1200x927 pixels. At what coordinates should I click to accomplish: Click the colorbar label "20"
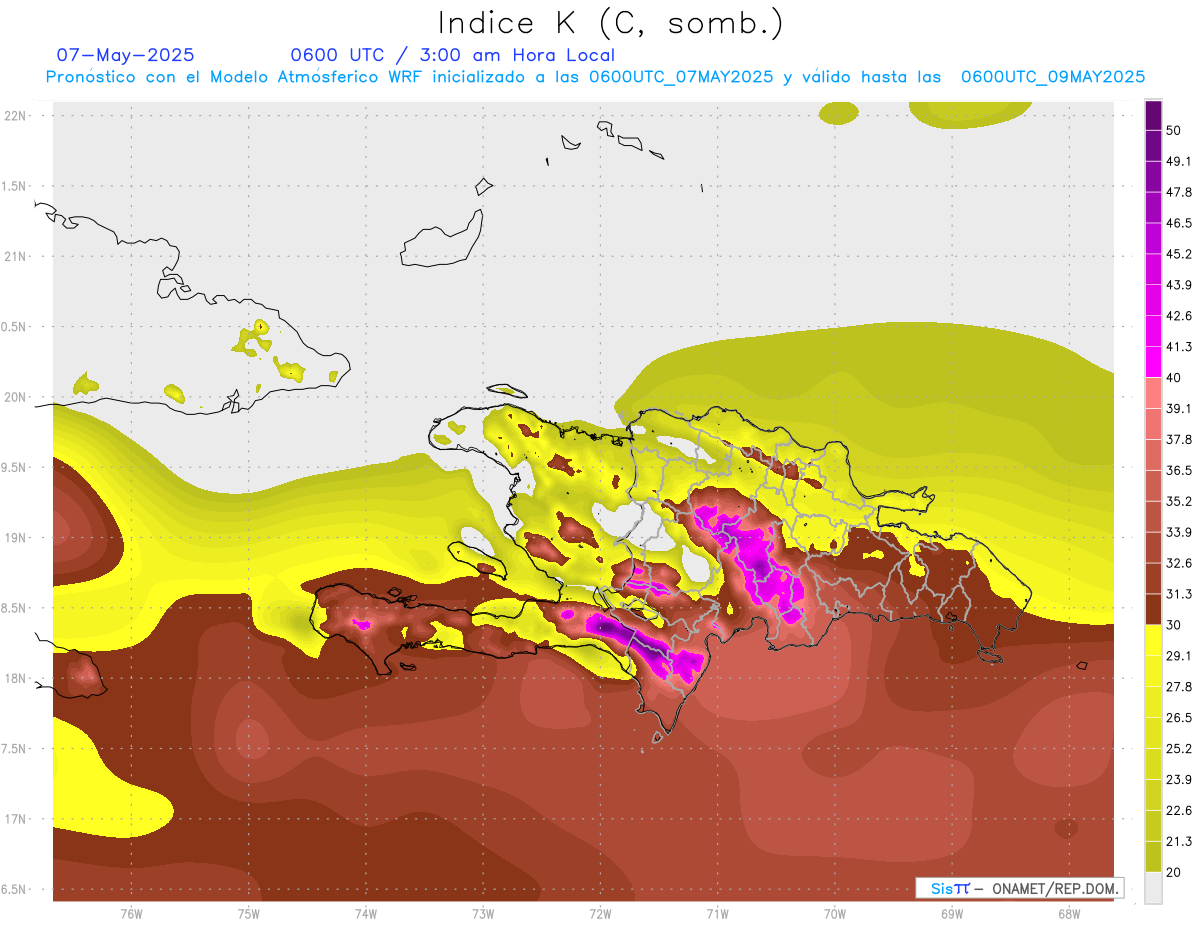[1175, 872]
